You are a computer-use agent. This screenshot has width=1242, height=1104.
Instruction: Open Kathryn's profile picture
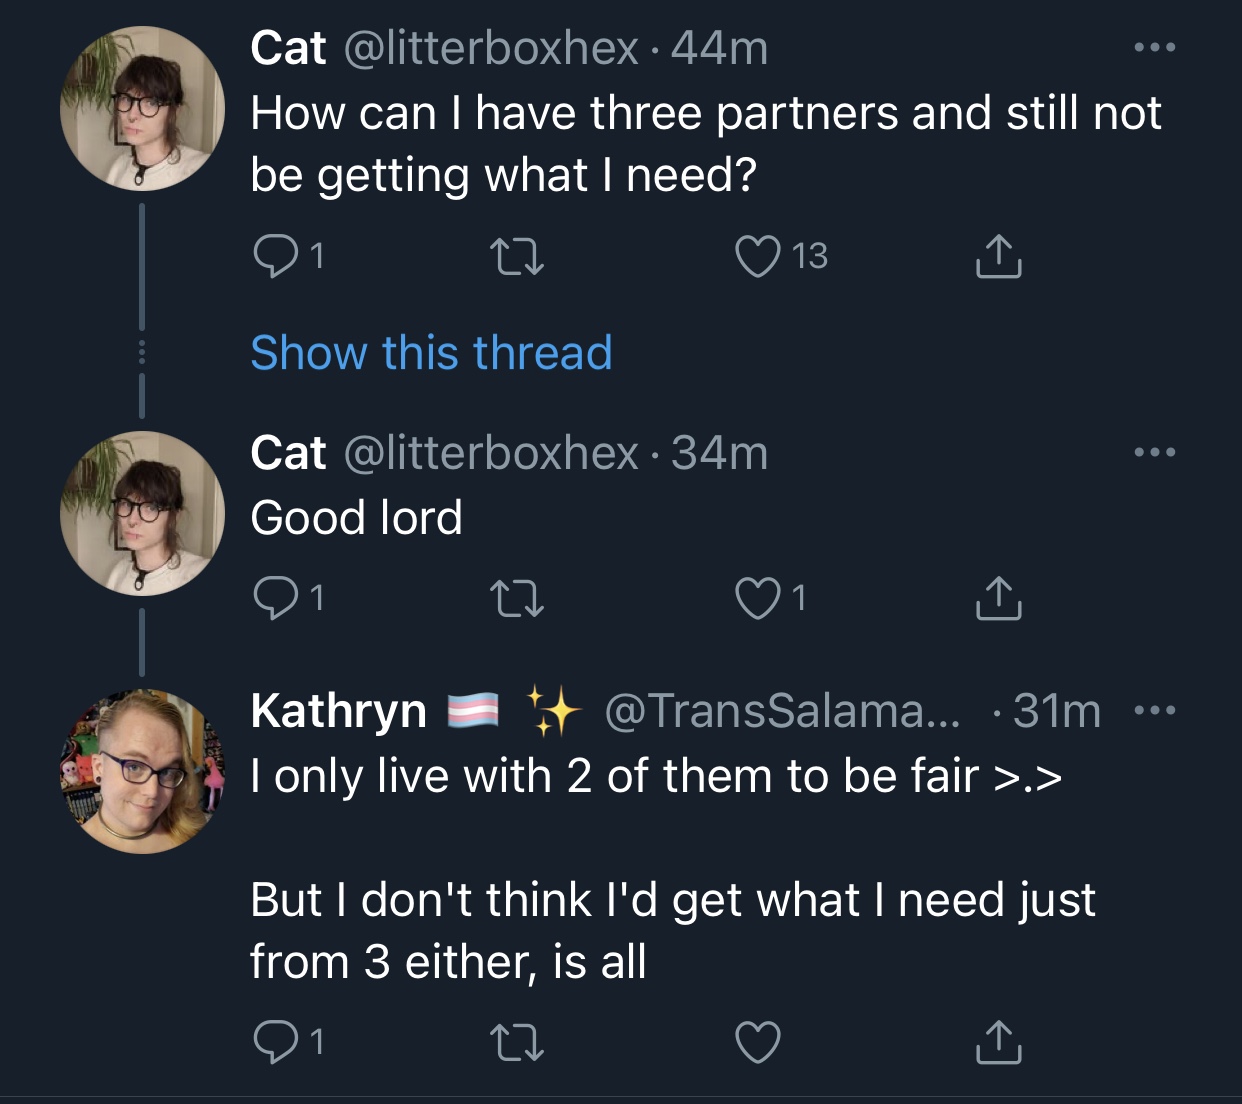(142, 771)
